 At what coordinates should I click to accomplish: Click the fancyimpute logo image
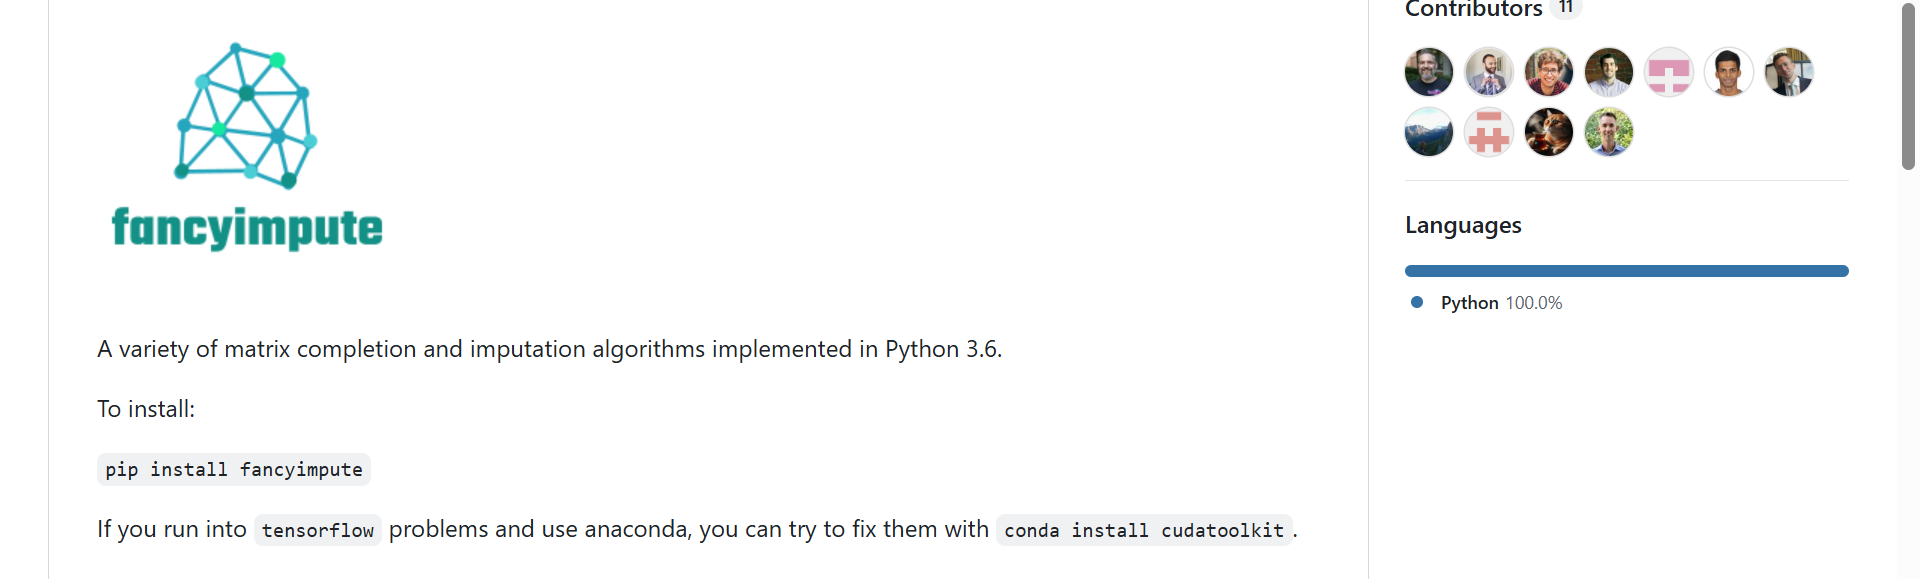[x=247, y=147]
